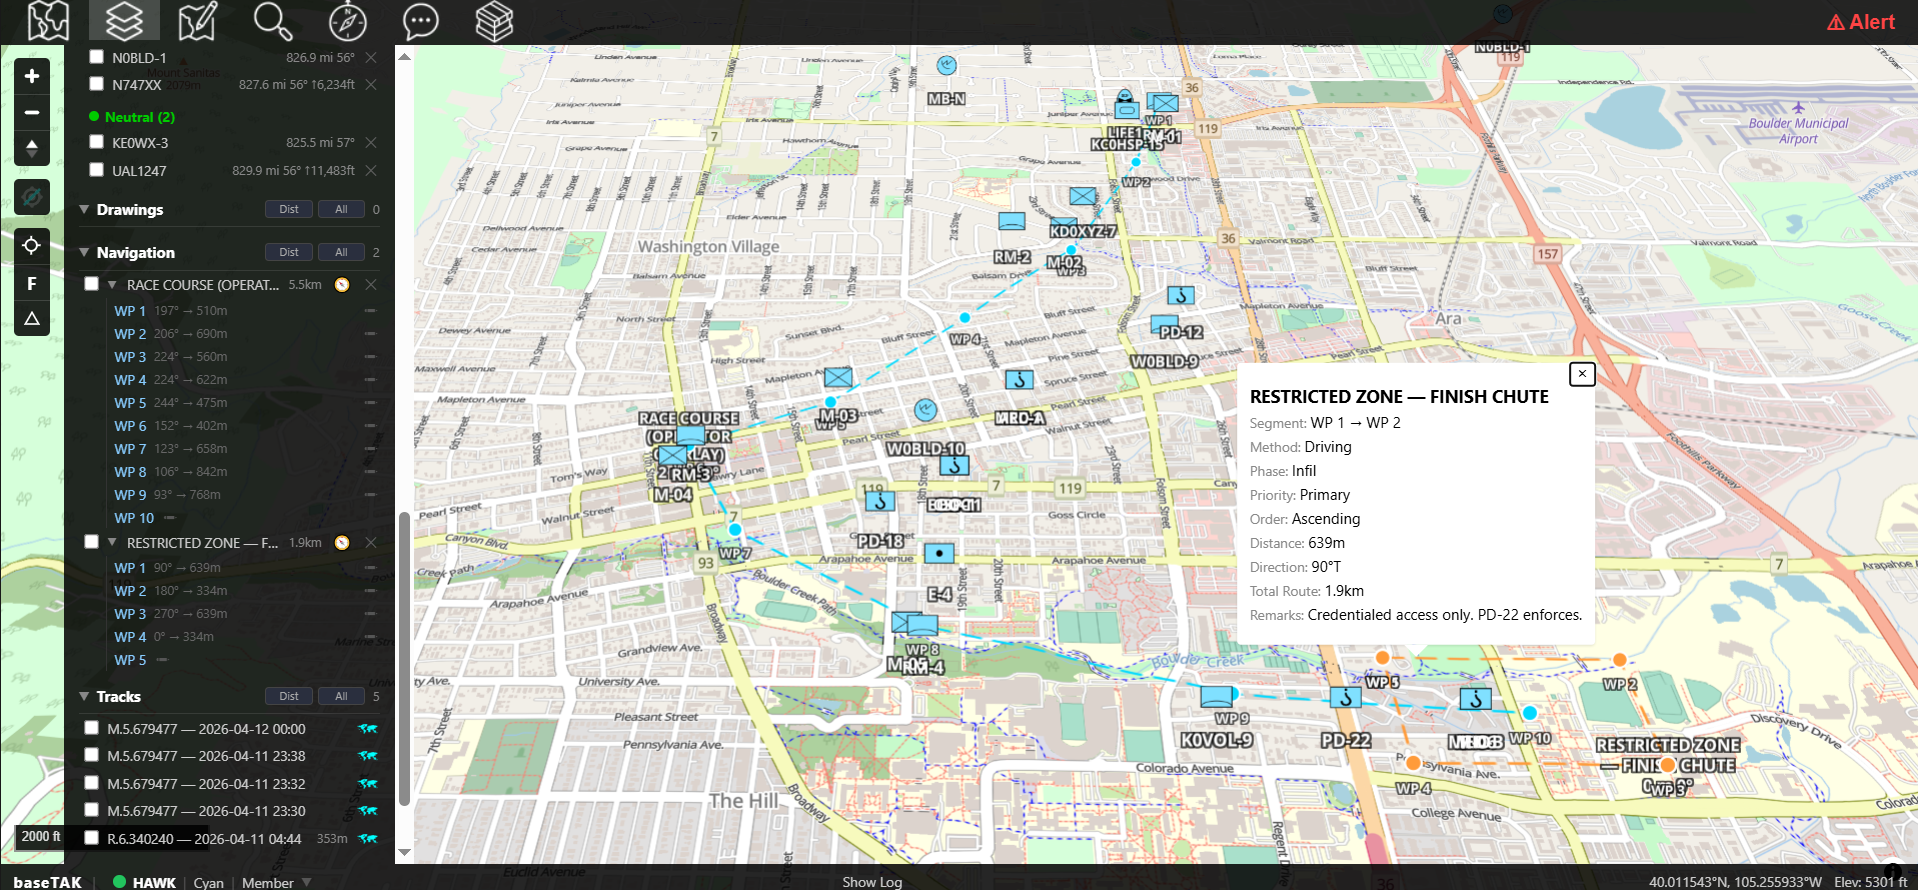Check track R.6.340240 2026-04-11 04:44
Image resolution: width=1918 pixels, height=890 pixels.
point(92,838)
